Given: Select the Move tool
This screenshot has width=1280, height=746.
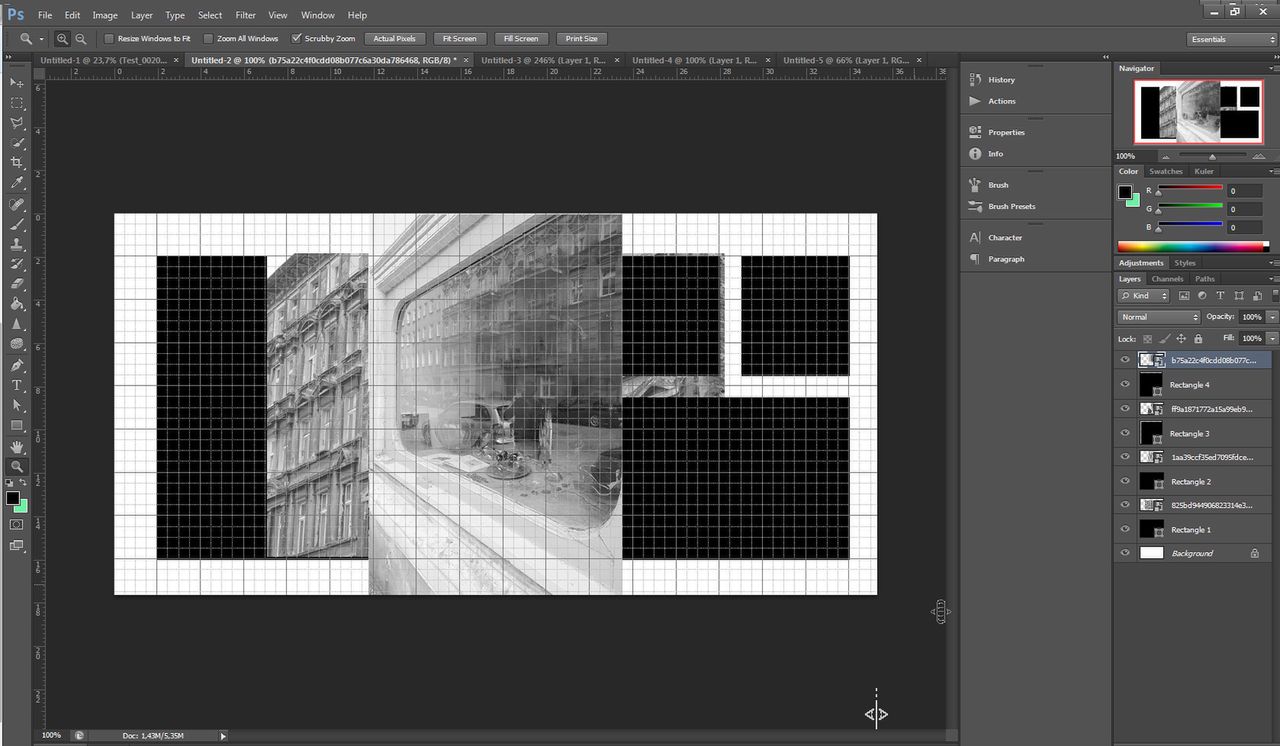Looking at the screenshot, I should click(17, 82).
